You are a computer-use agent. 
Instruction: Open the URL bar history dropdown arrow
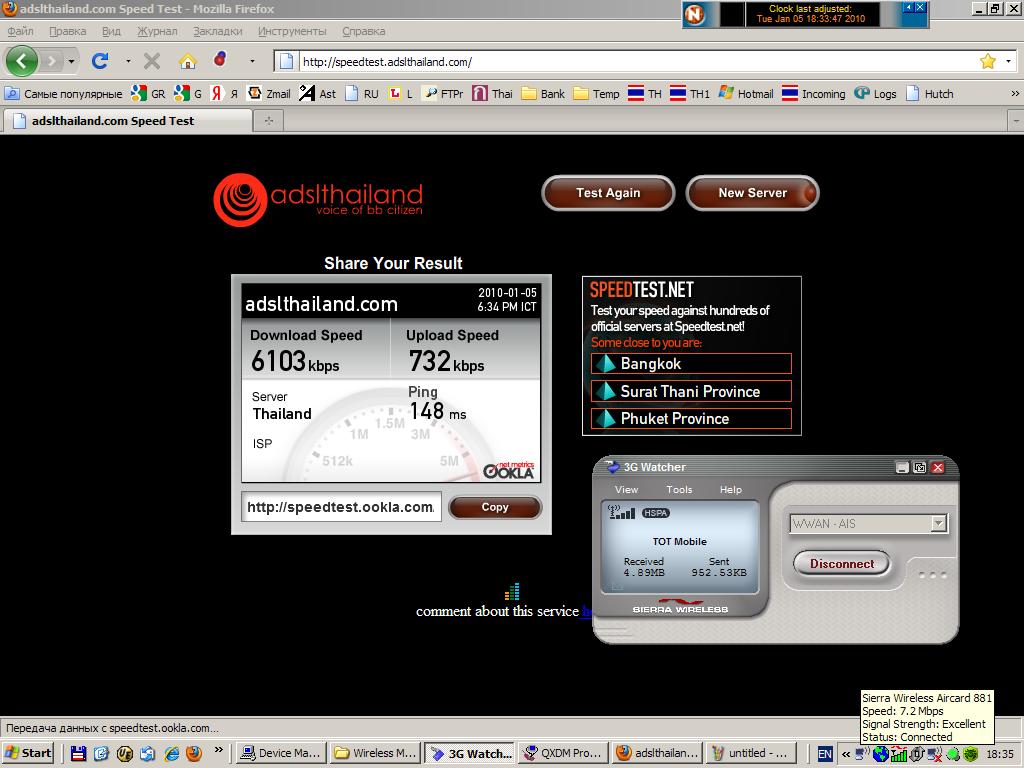point(1008,61)
